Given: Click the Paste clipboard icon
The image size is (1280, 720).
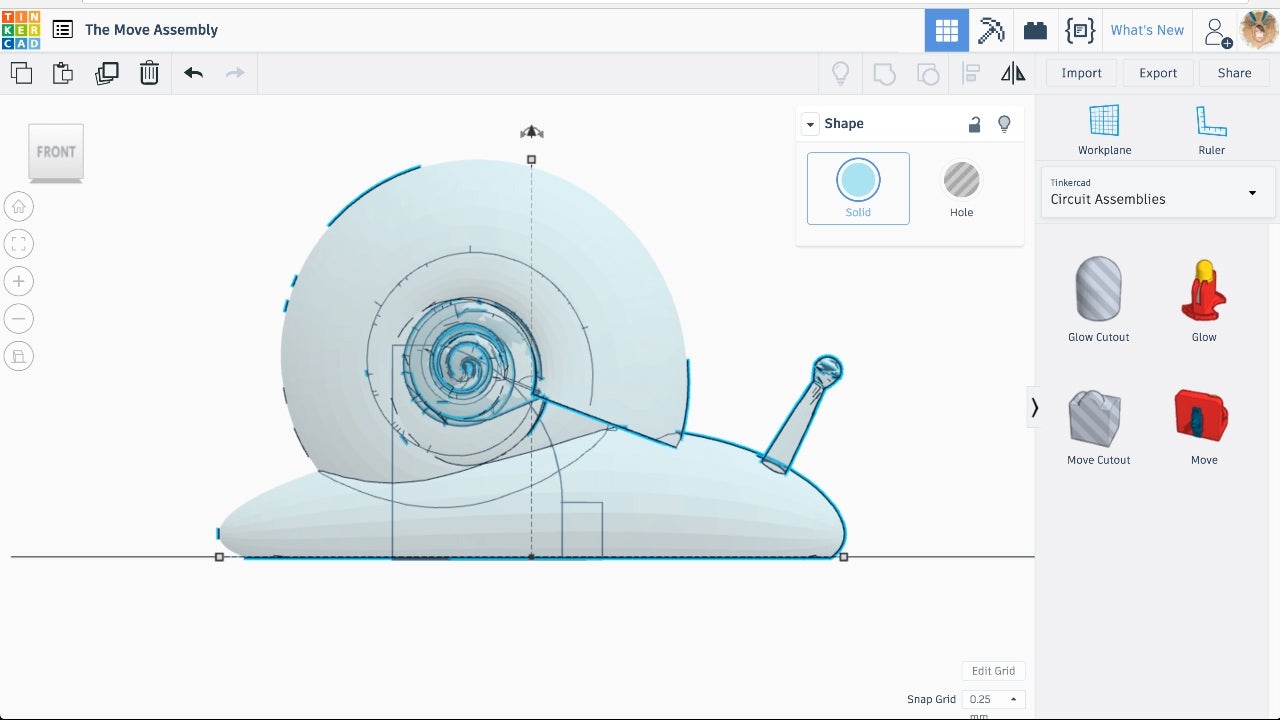Looking at the screenshot, I should [x=63, y=73].
